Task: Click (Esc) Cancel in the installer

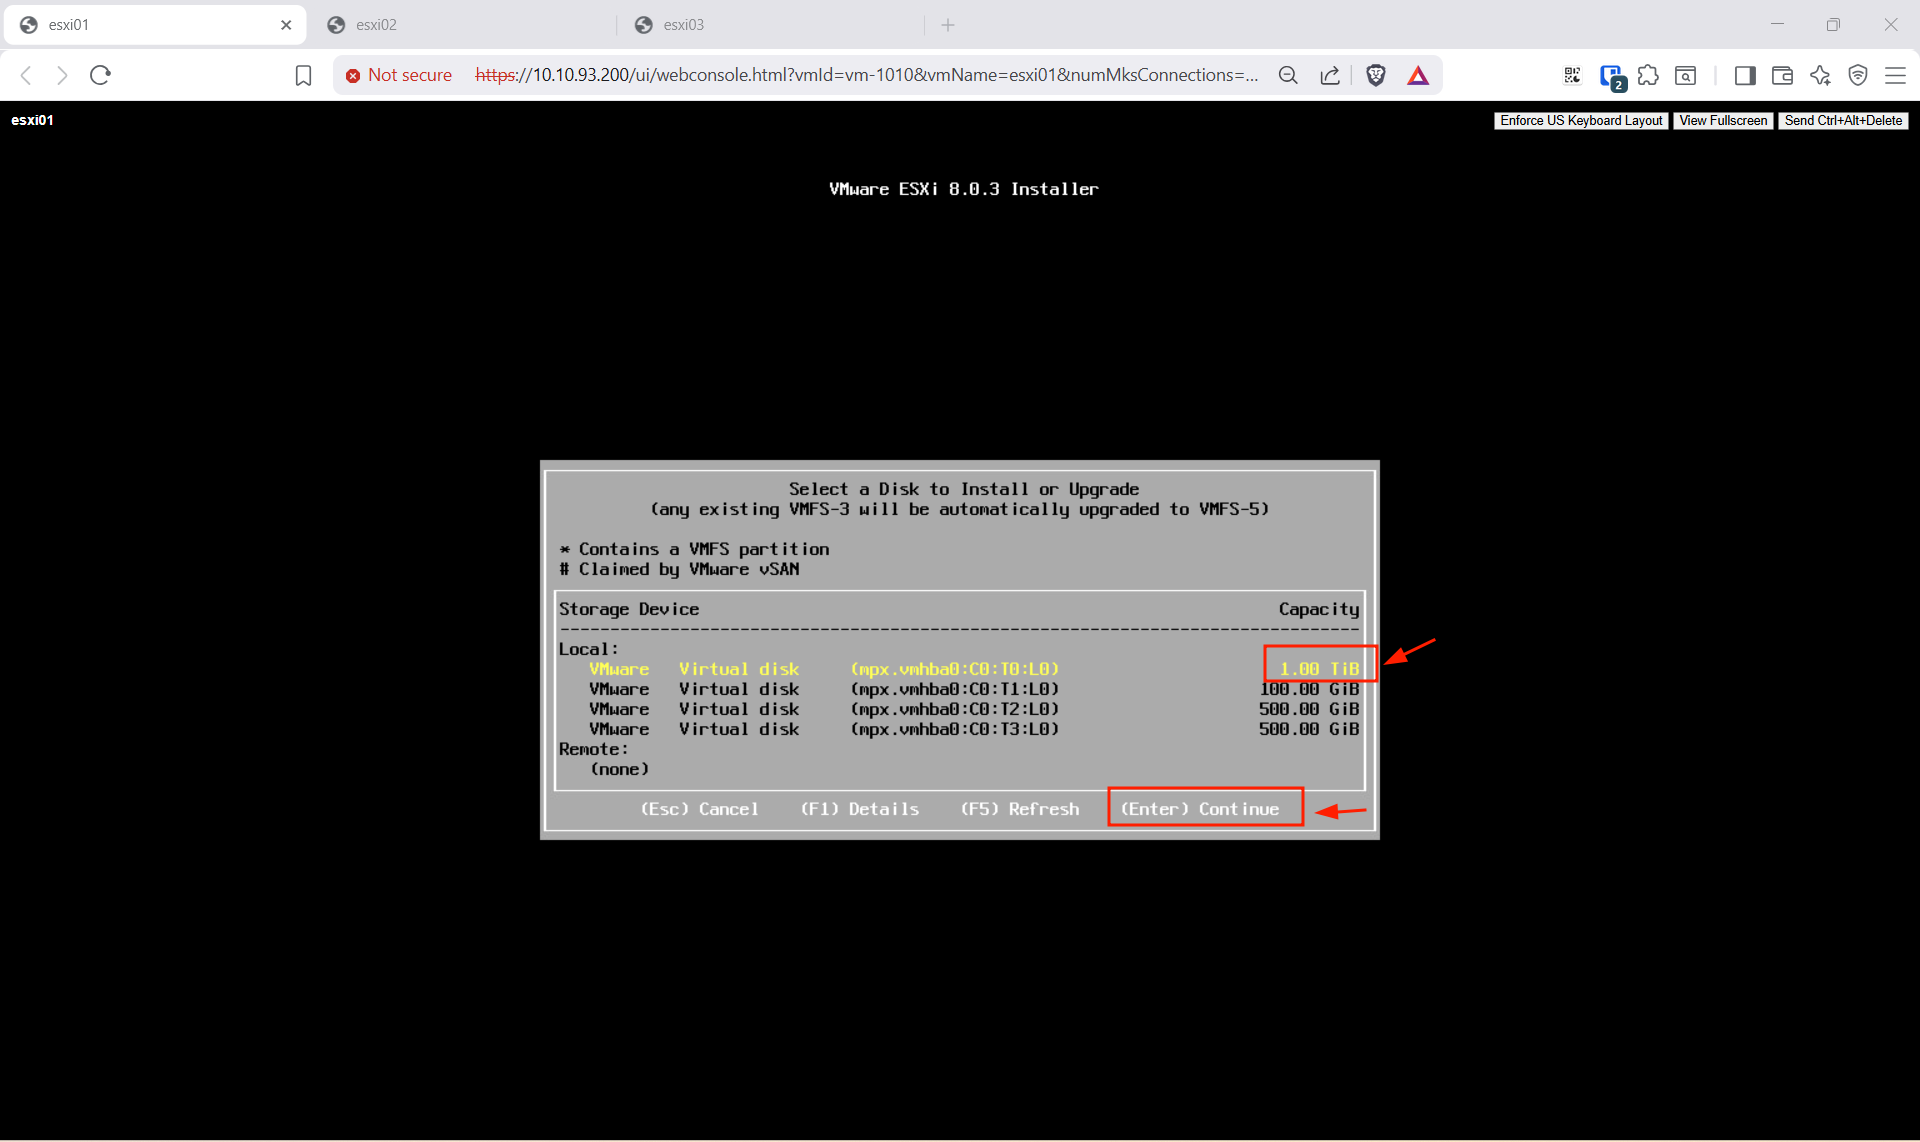Action: point(699,809)
